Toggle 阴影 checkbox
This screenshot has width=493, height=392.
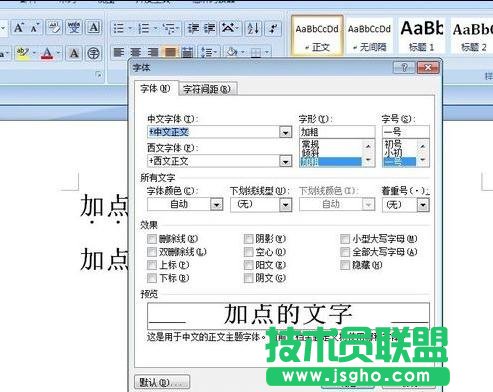(x=249, y=239)
